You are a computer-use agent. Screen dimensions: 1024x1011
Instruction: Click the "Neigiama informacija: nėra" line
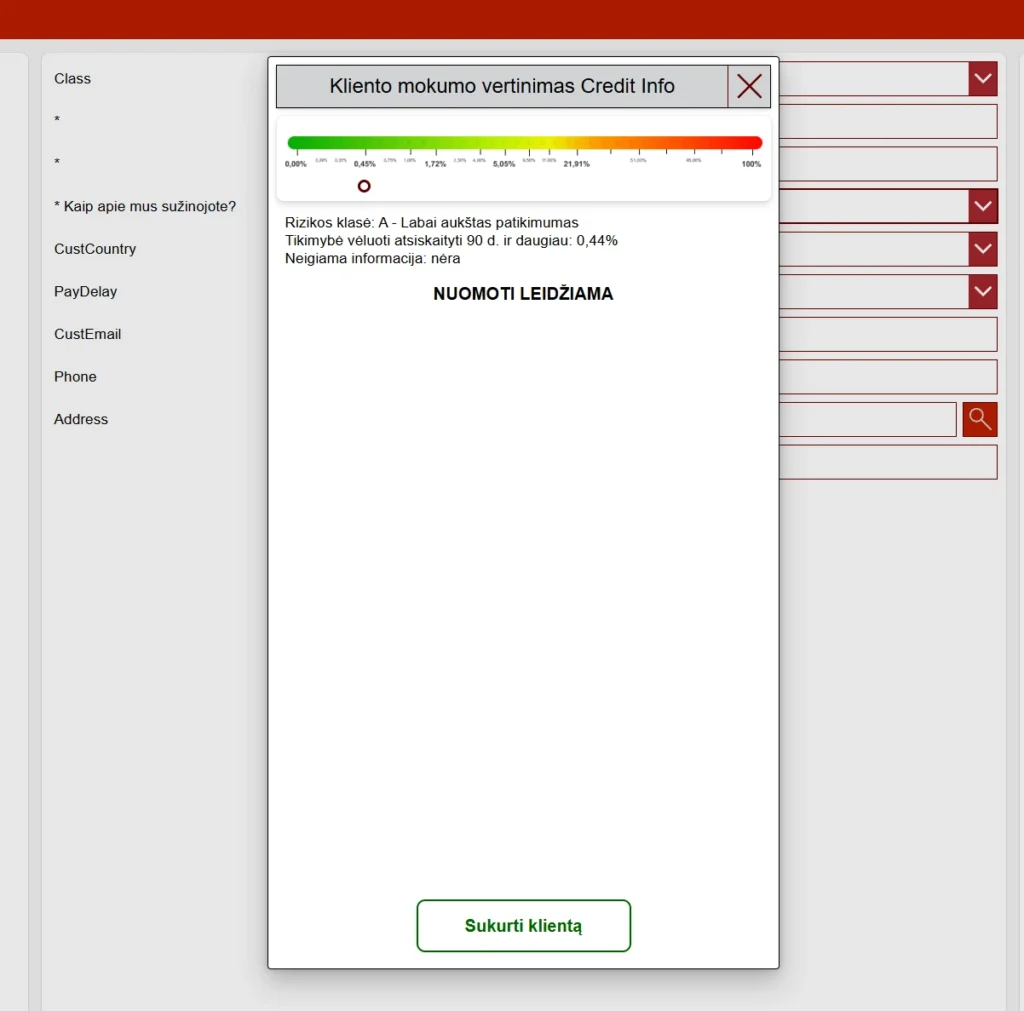374,258
